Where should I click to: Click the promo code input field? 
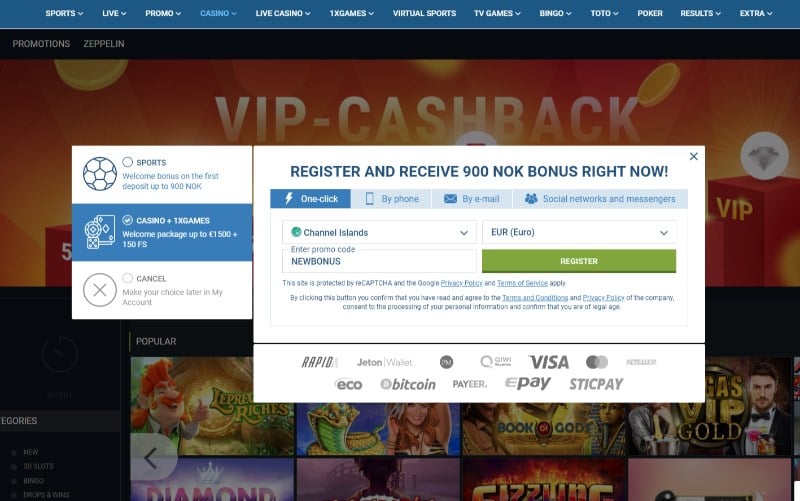pos(379,261)
